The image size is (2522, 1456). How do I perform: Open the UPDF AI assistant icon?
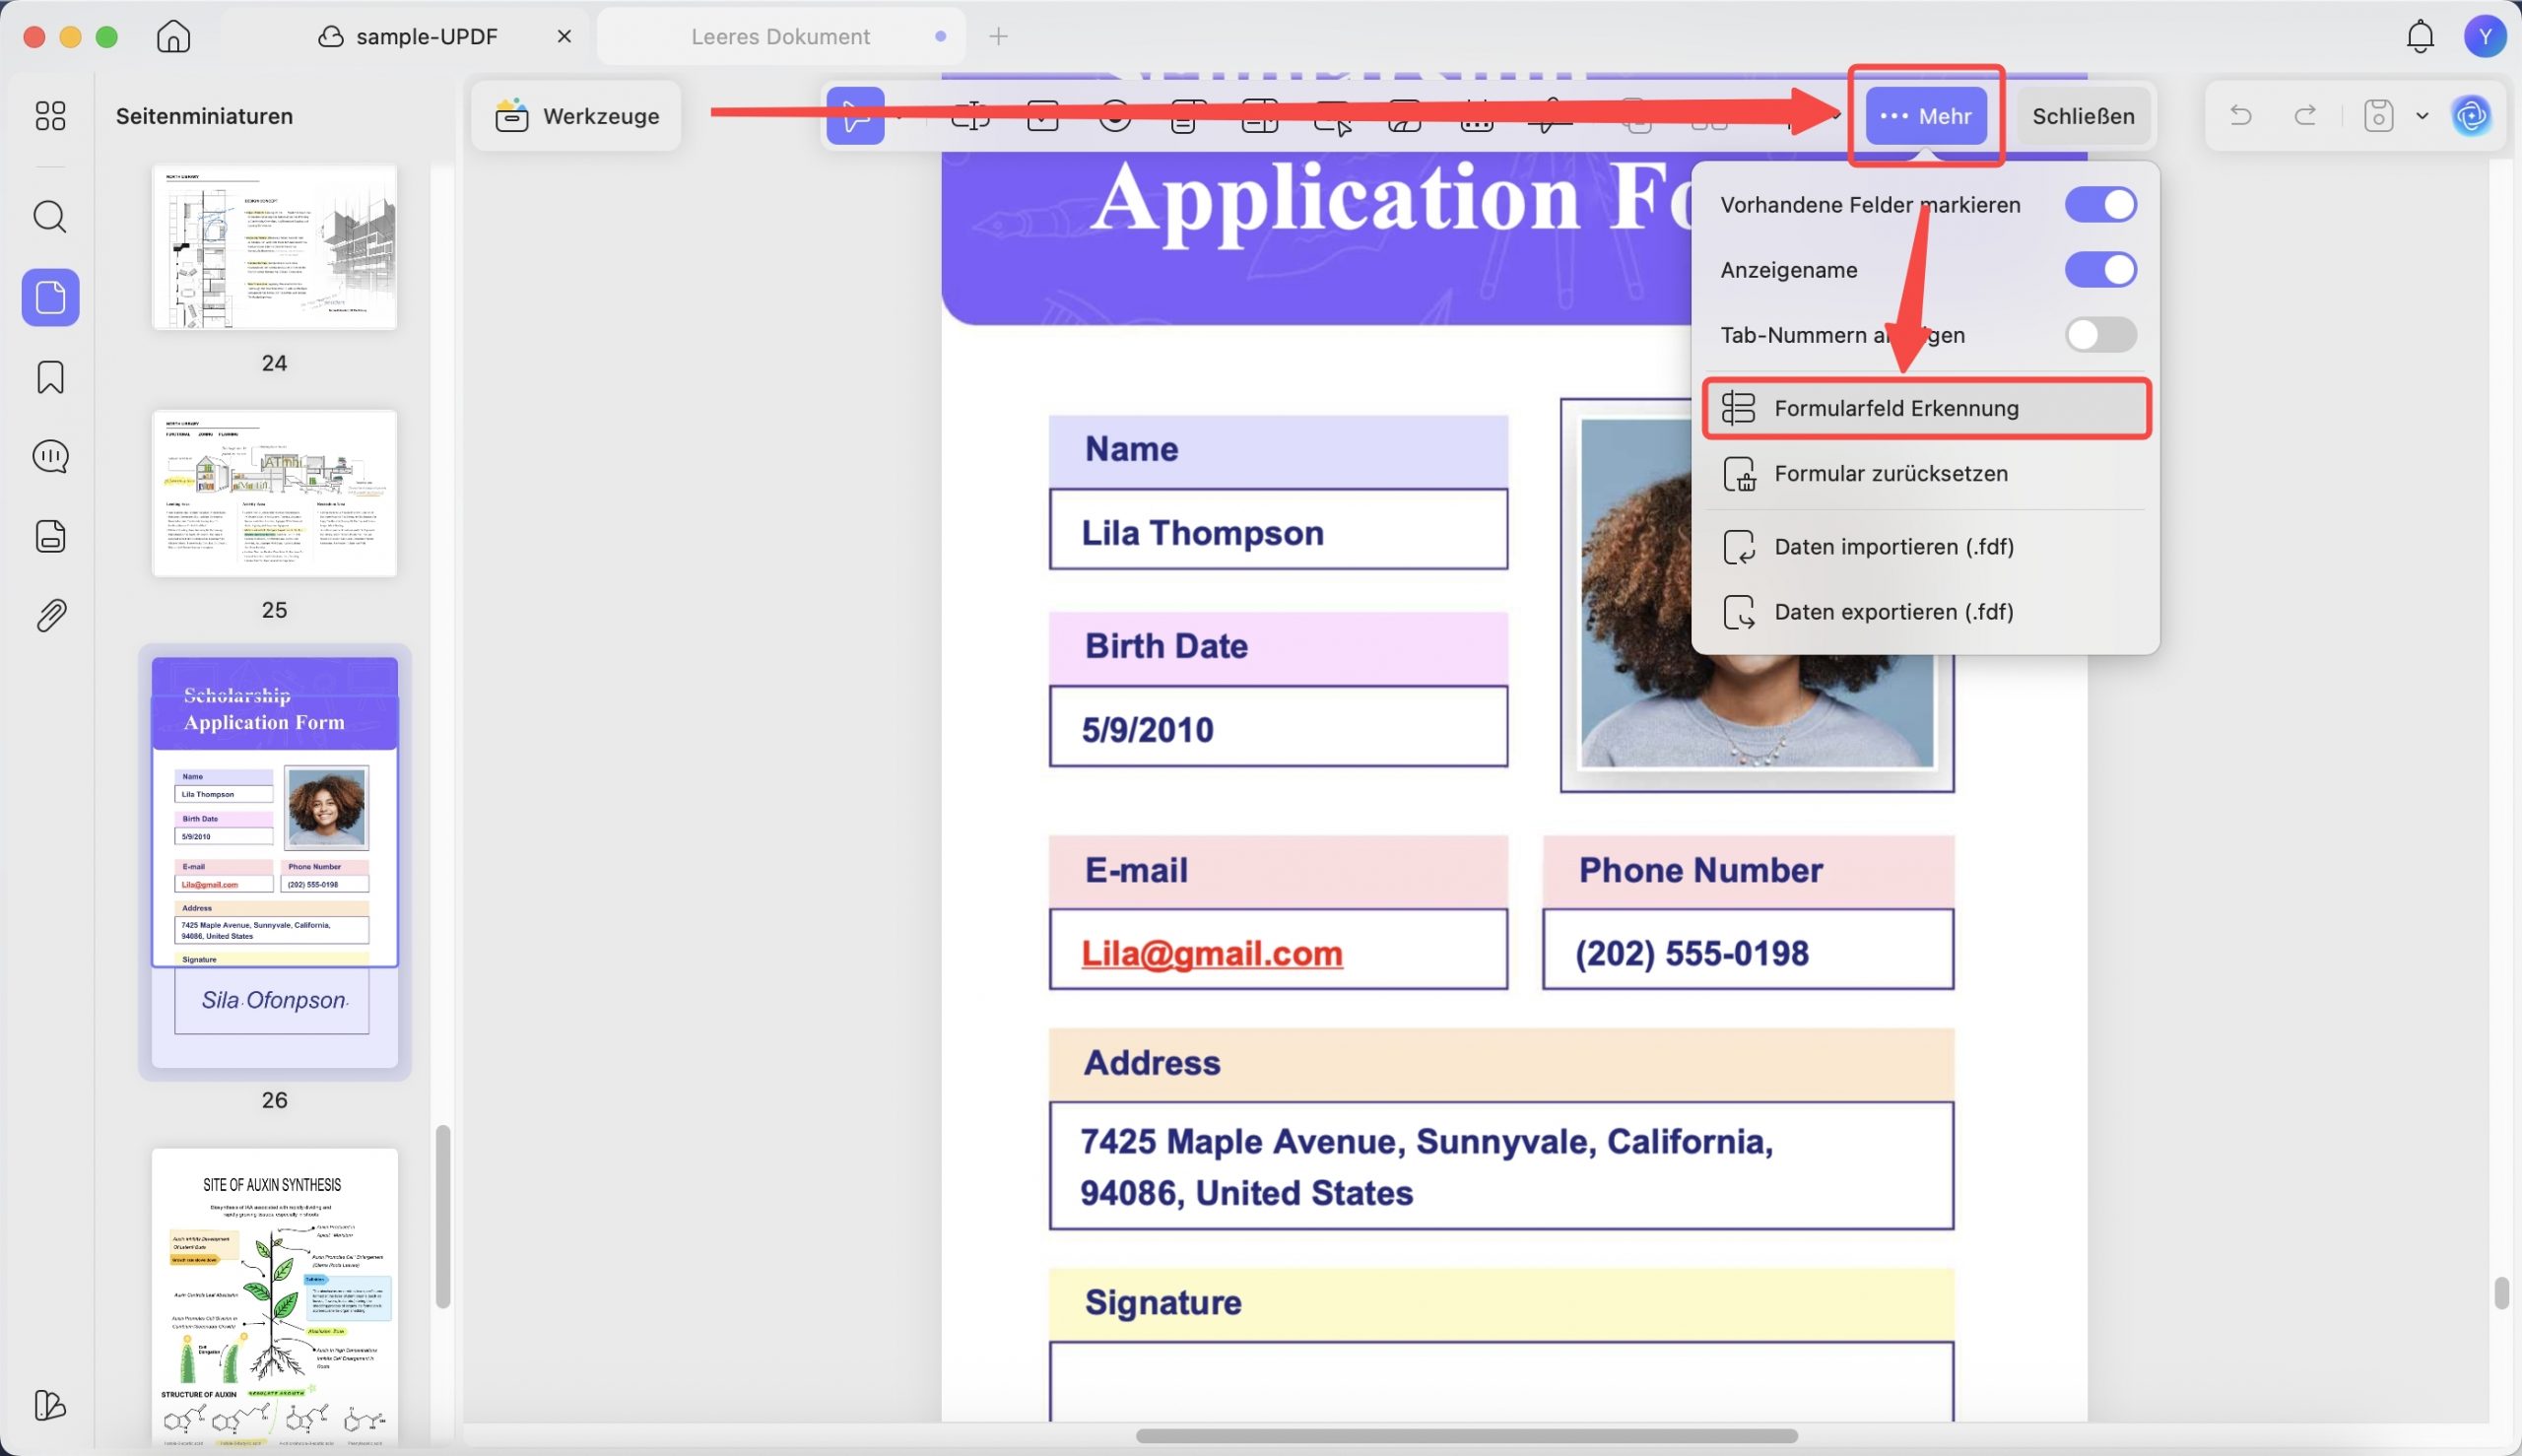coord(2471,116)
